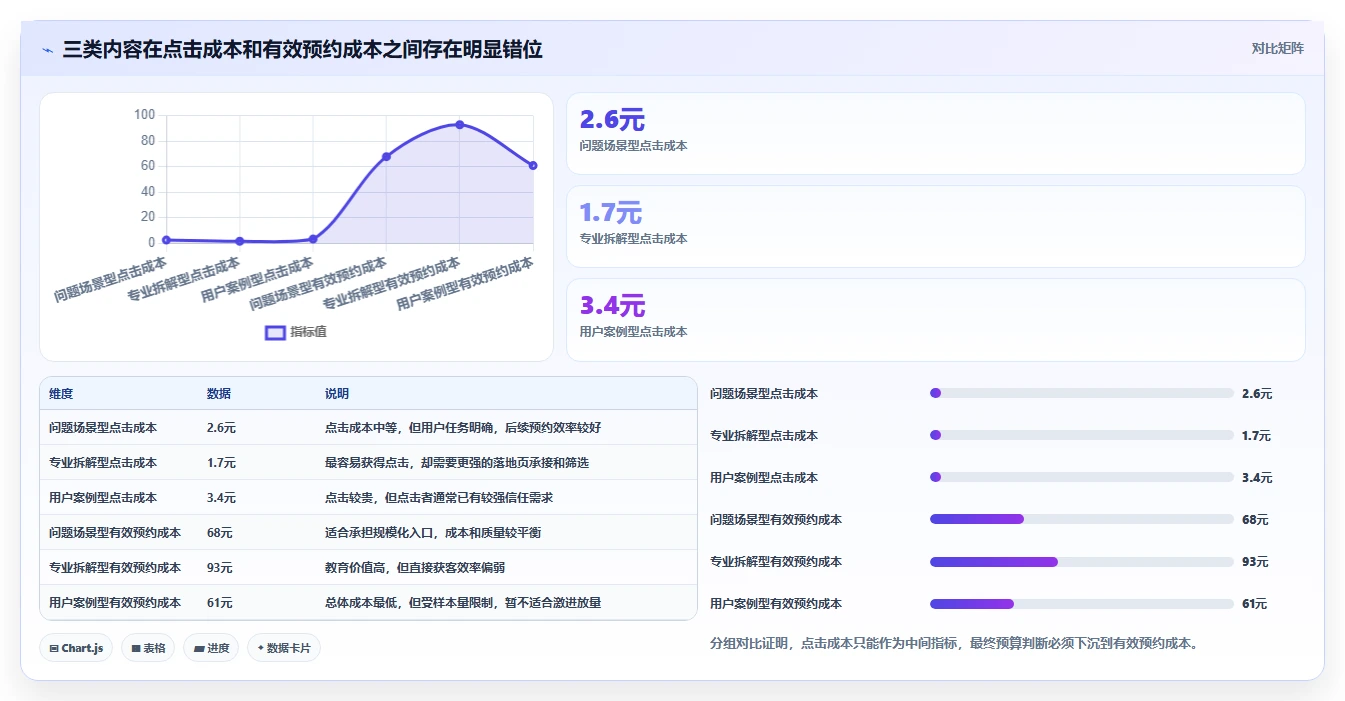The width and height of the screenshot is (1345, 701).
Task: Click the progress bar for 用户案例型点击成本
Action: [1082, 477]
